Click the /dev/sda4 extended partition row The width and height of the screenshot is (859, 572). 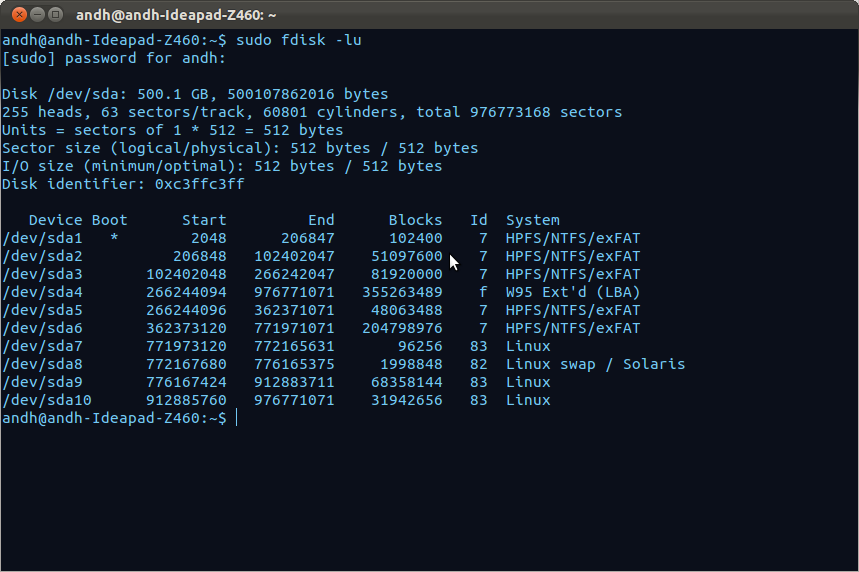(x=321, y=292)
